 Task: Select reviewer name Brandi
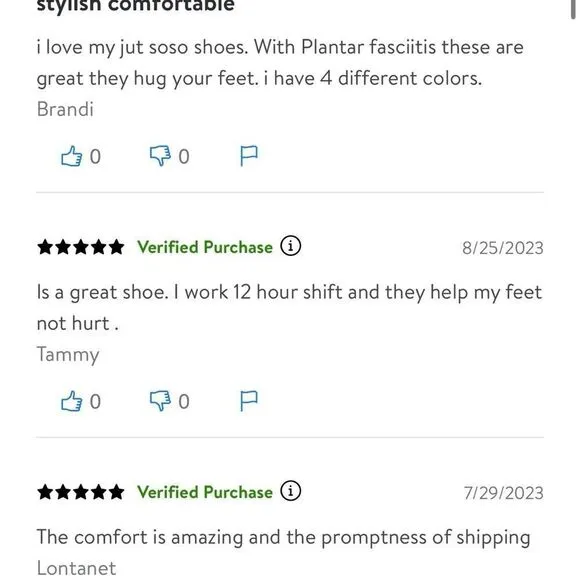(65, 109)
